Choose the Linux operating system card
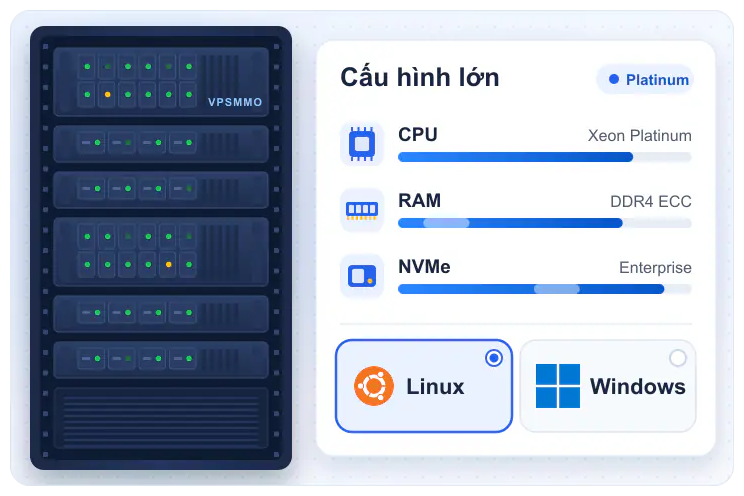744x496 pixels. (424, 386)
